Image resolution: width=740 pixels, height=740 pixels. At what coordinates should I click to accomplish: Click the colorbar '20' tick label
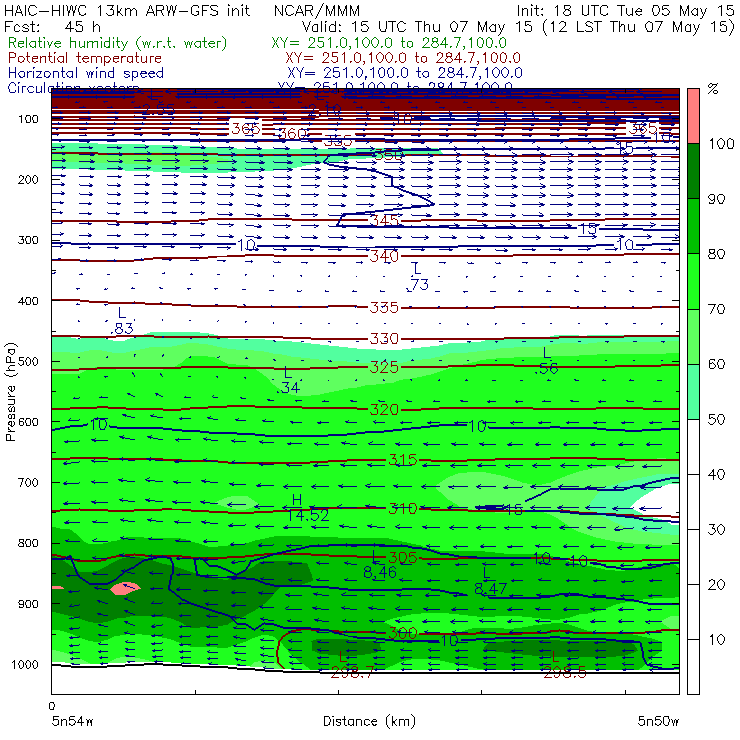pos(716,585)
